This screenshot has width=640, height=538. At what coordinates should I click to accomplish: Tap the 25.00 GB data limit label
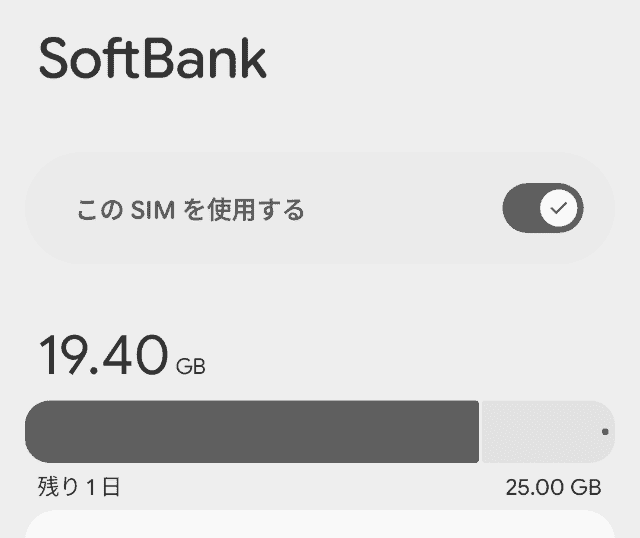point(553,487)
